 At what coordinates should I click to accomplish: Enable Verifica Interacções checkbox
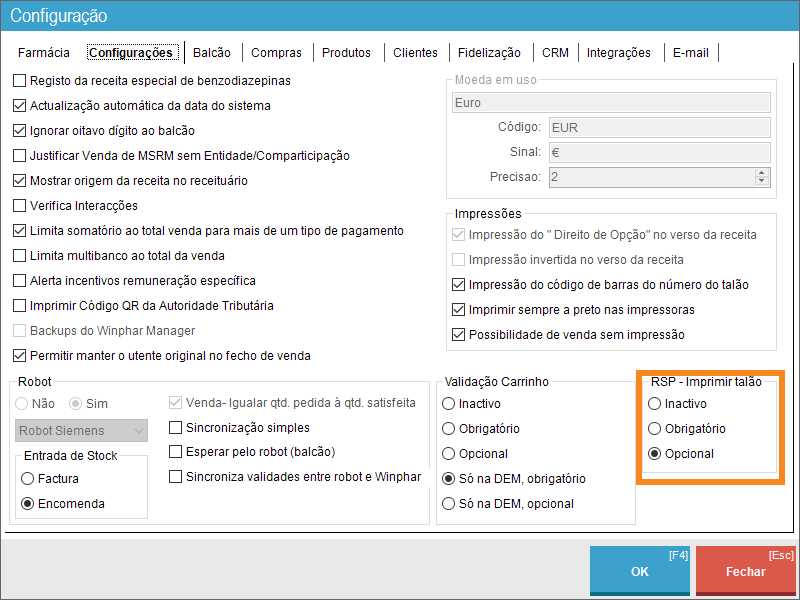pyautogui.click(x=20, y=205)
